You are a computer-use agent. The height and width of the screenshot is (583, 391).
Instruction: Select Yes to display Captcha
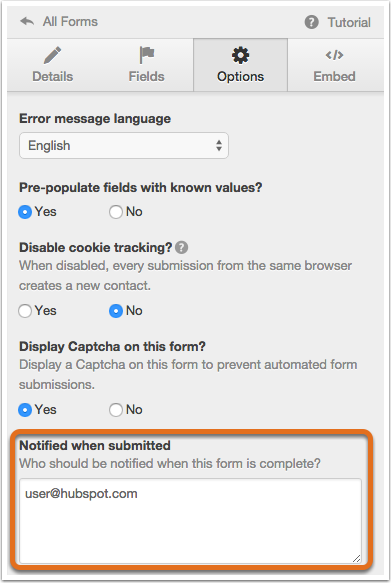pyautogui.click(x=25, y=410)
